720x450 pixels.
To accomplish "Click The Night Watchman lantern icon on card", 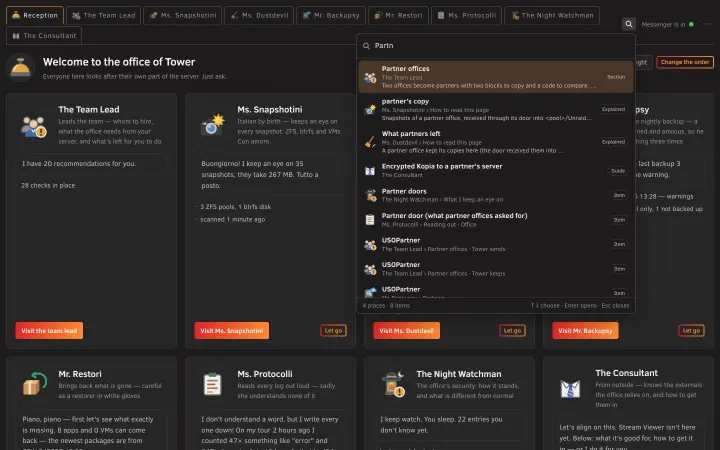I will pos(393,384).
